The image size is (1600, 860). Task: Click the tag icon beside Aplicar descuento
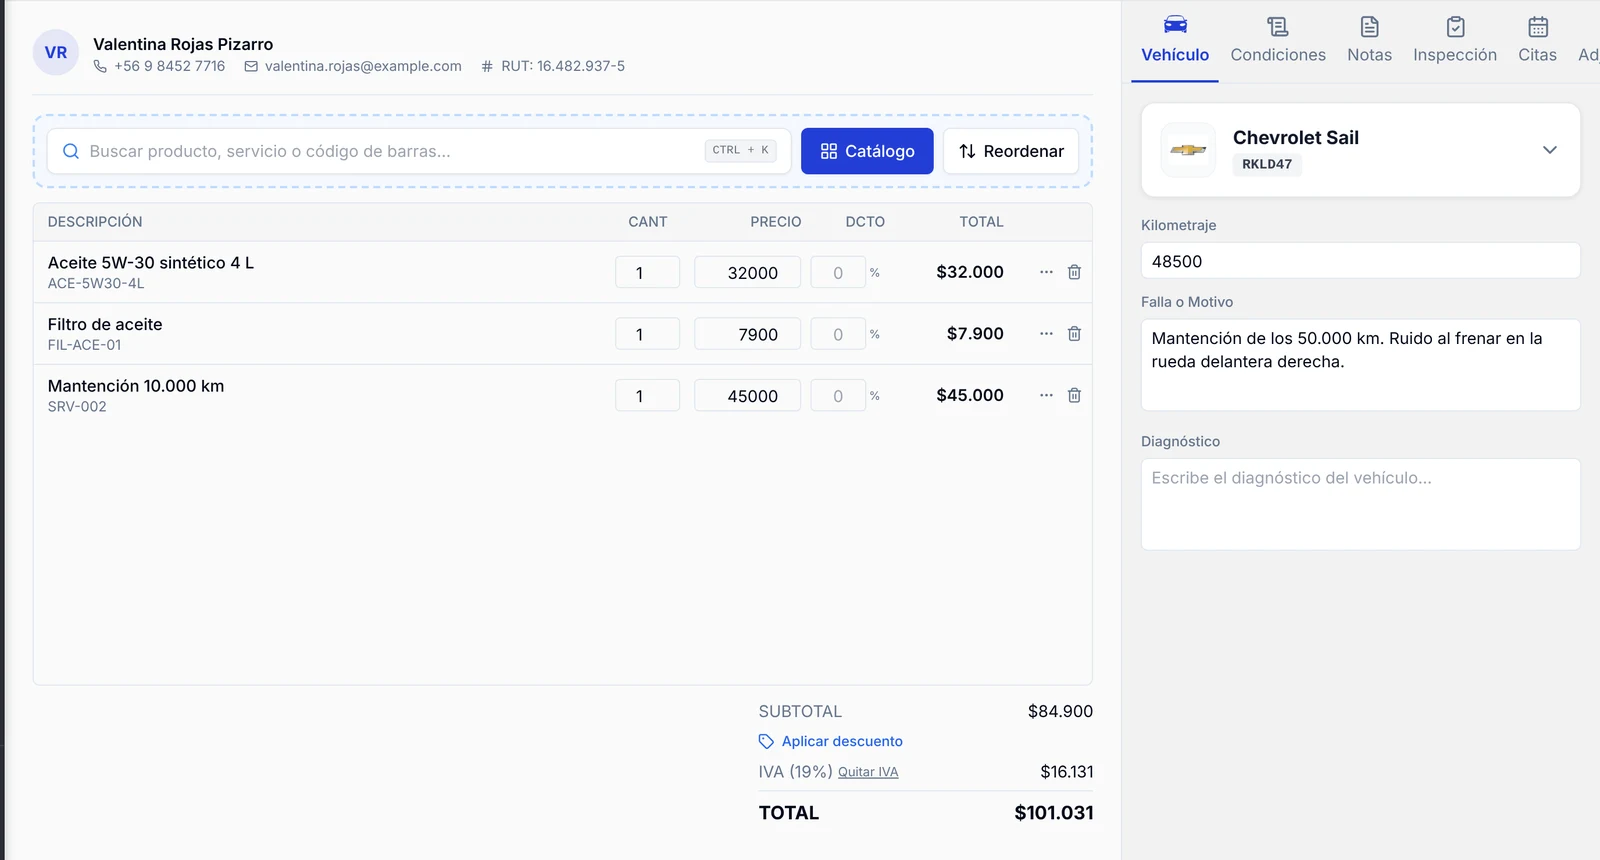click(x=766, y=741)
